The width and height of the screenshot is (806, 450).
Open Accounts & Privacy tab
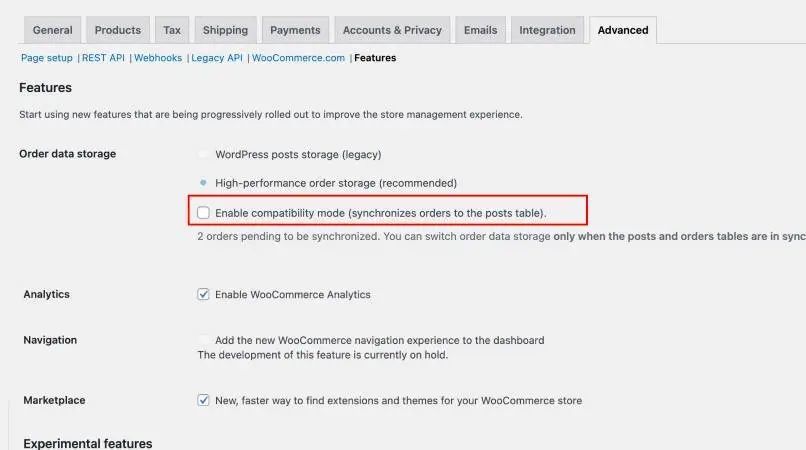click(392, 30)
